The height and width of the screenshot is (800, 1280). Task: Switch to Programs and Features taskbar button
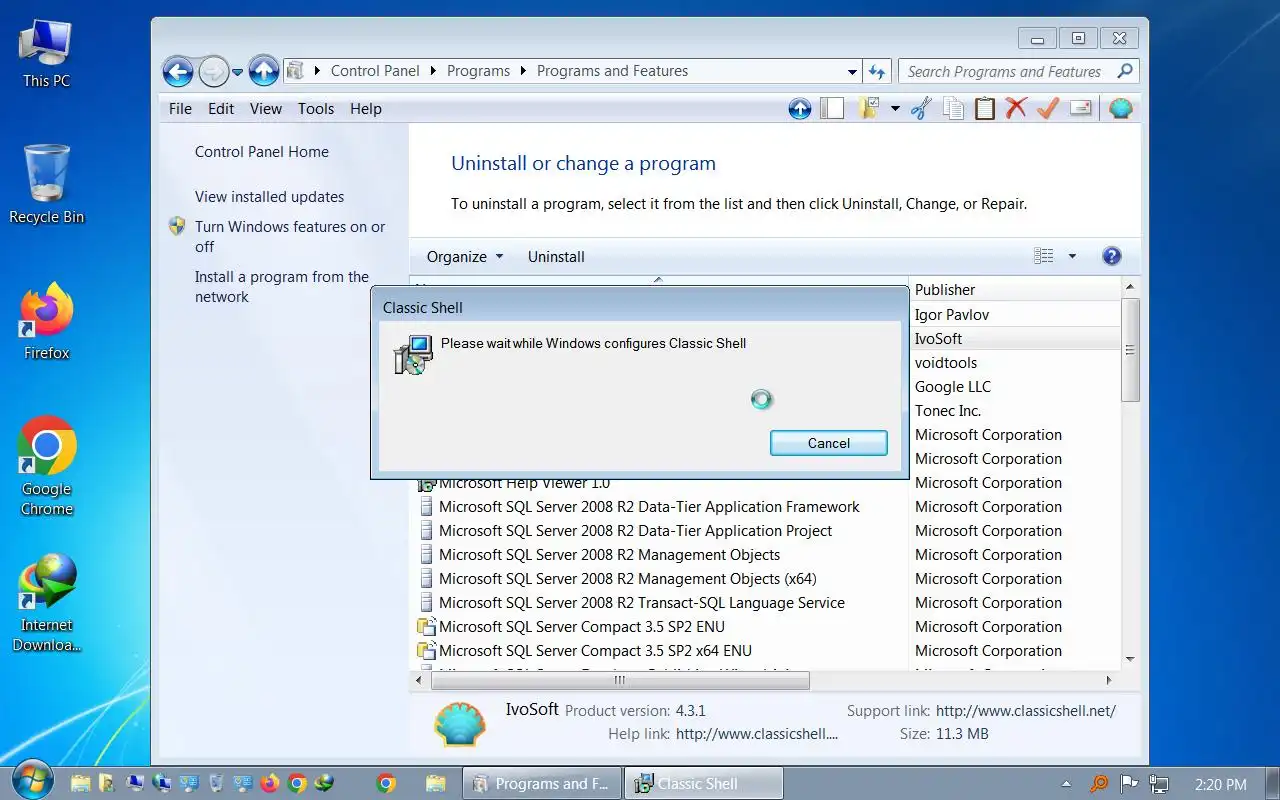click(541, 783)
